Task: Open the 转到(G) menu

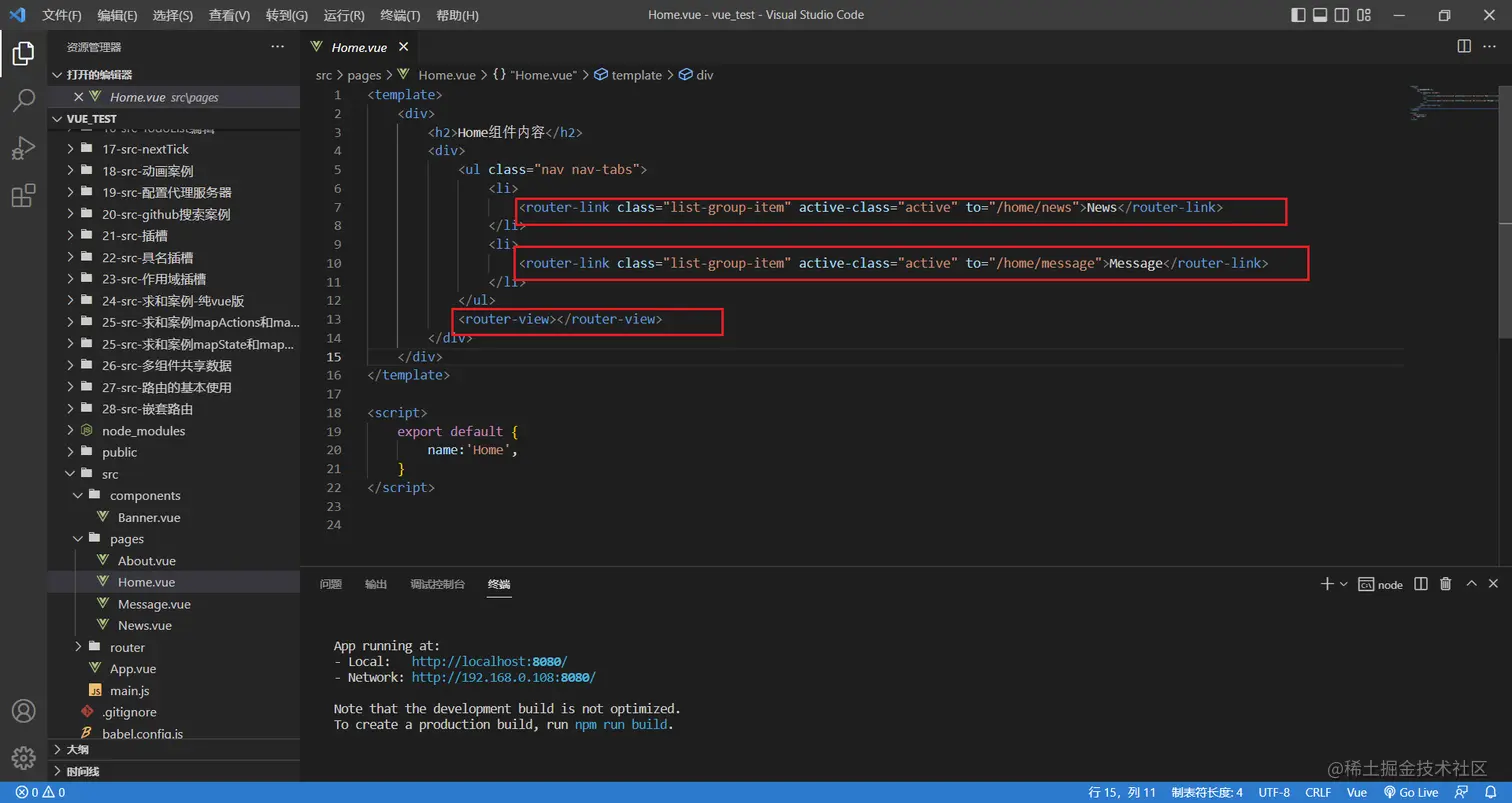Action: coord(287,15)
